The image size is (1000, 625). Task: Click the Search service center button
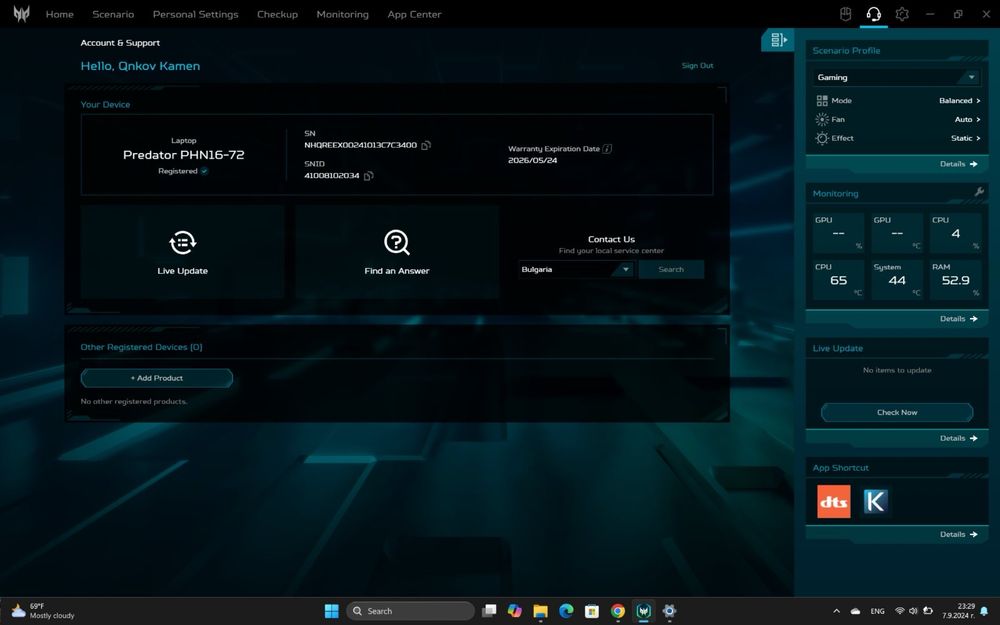click(x=671, y=270)
